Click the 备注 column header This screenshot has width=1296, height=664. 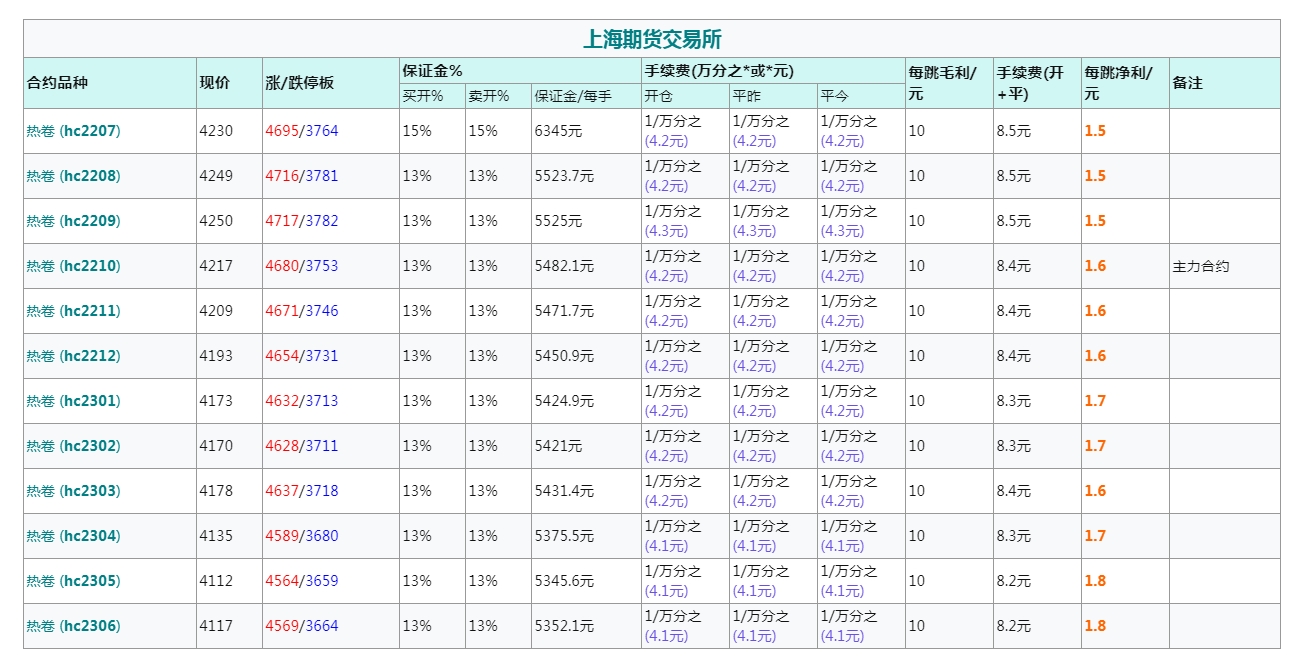(1187, 83)
